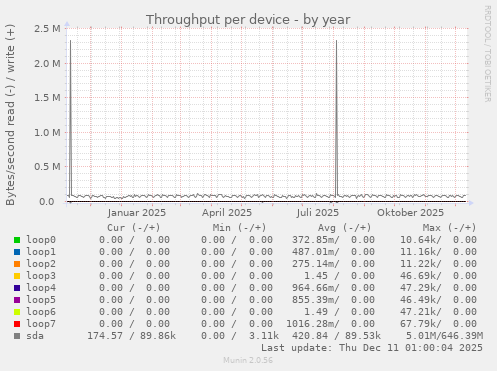
Task: Click the yellow loop3 legend swatch
Action: (17, 276)
